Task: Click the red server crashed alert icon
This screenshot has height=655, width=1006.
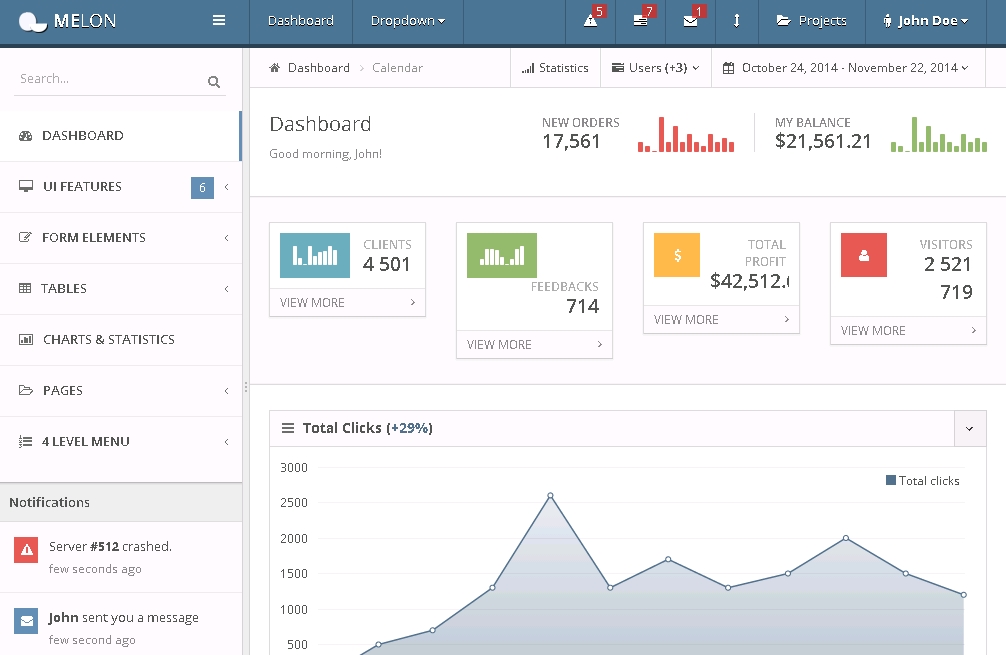Action: [x=27, y=548]
